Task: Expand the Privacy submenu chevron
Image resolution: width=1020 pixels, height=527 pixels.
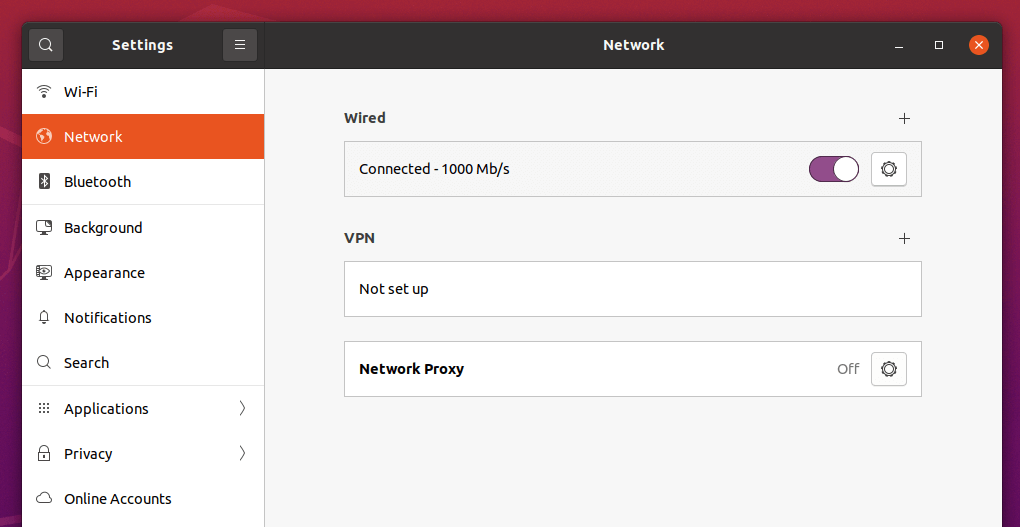Action: point(242,453)
